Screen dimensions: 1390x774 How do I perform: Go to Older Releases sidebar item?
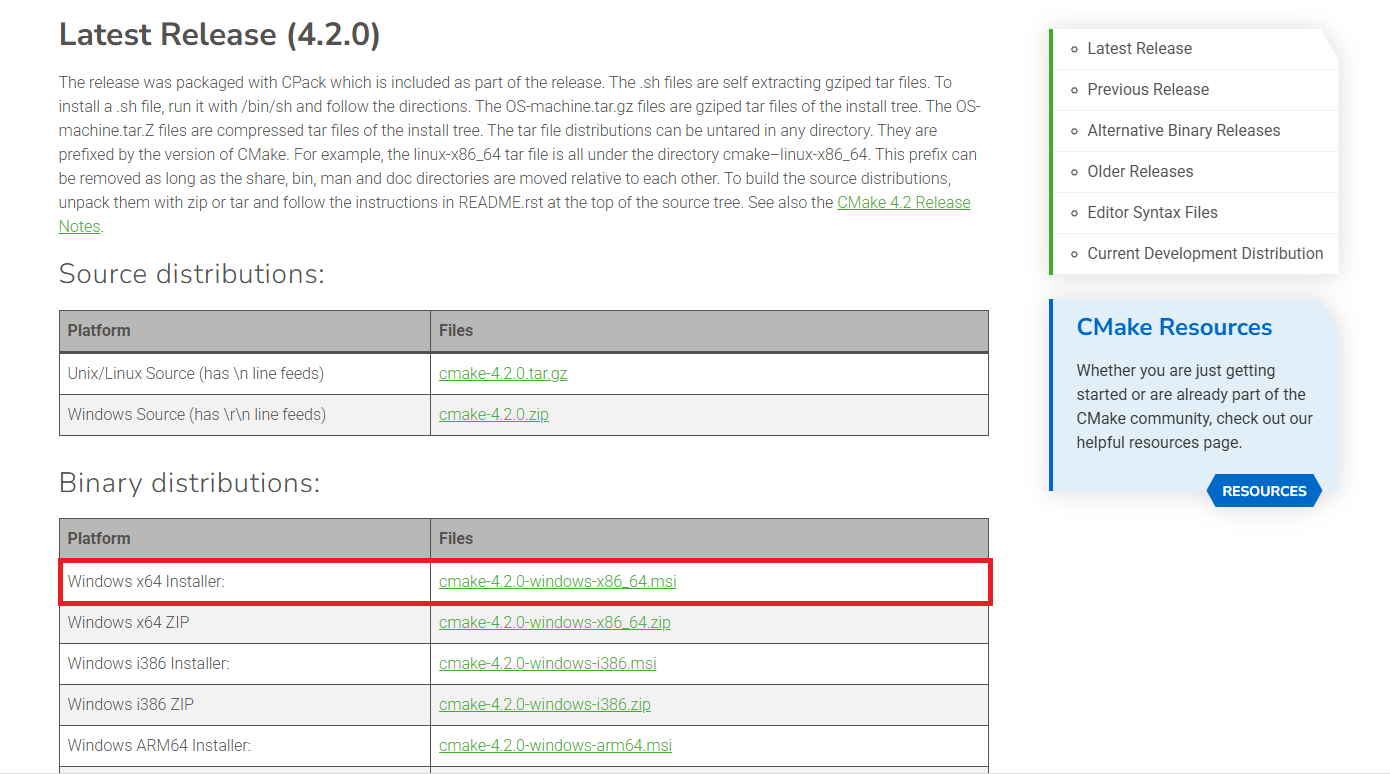point(1140,171)
